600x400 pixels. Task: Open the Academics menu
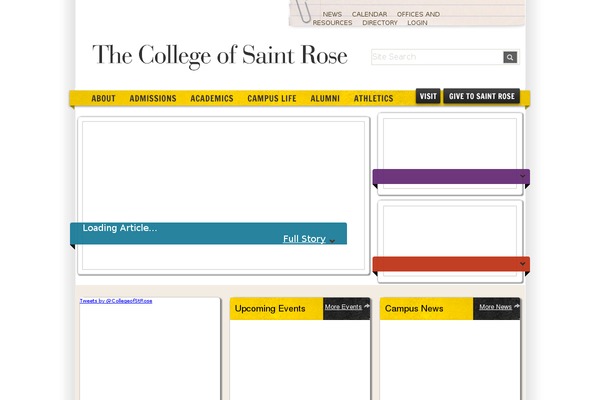click(212, 98)
